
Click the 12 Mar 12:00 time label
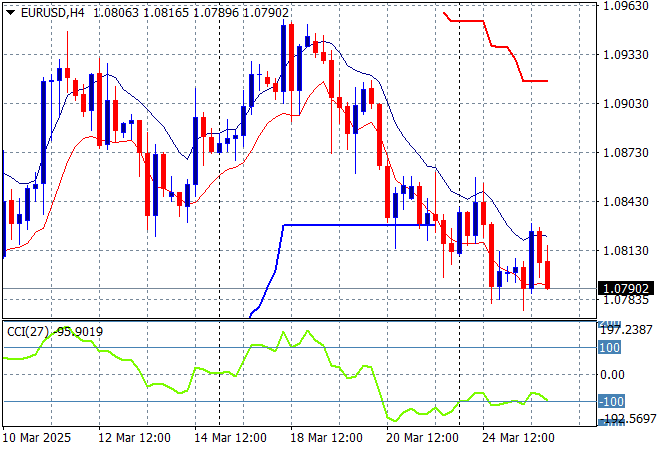click(134, 438)
